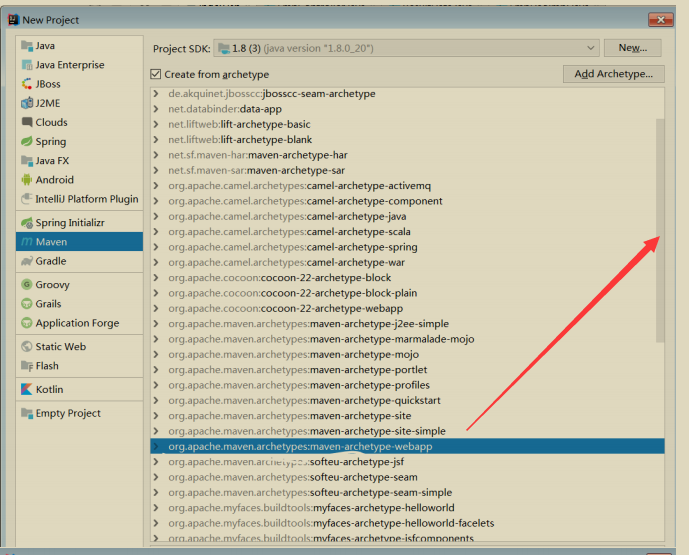Click the Java FX icon

tap(27, 161)
